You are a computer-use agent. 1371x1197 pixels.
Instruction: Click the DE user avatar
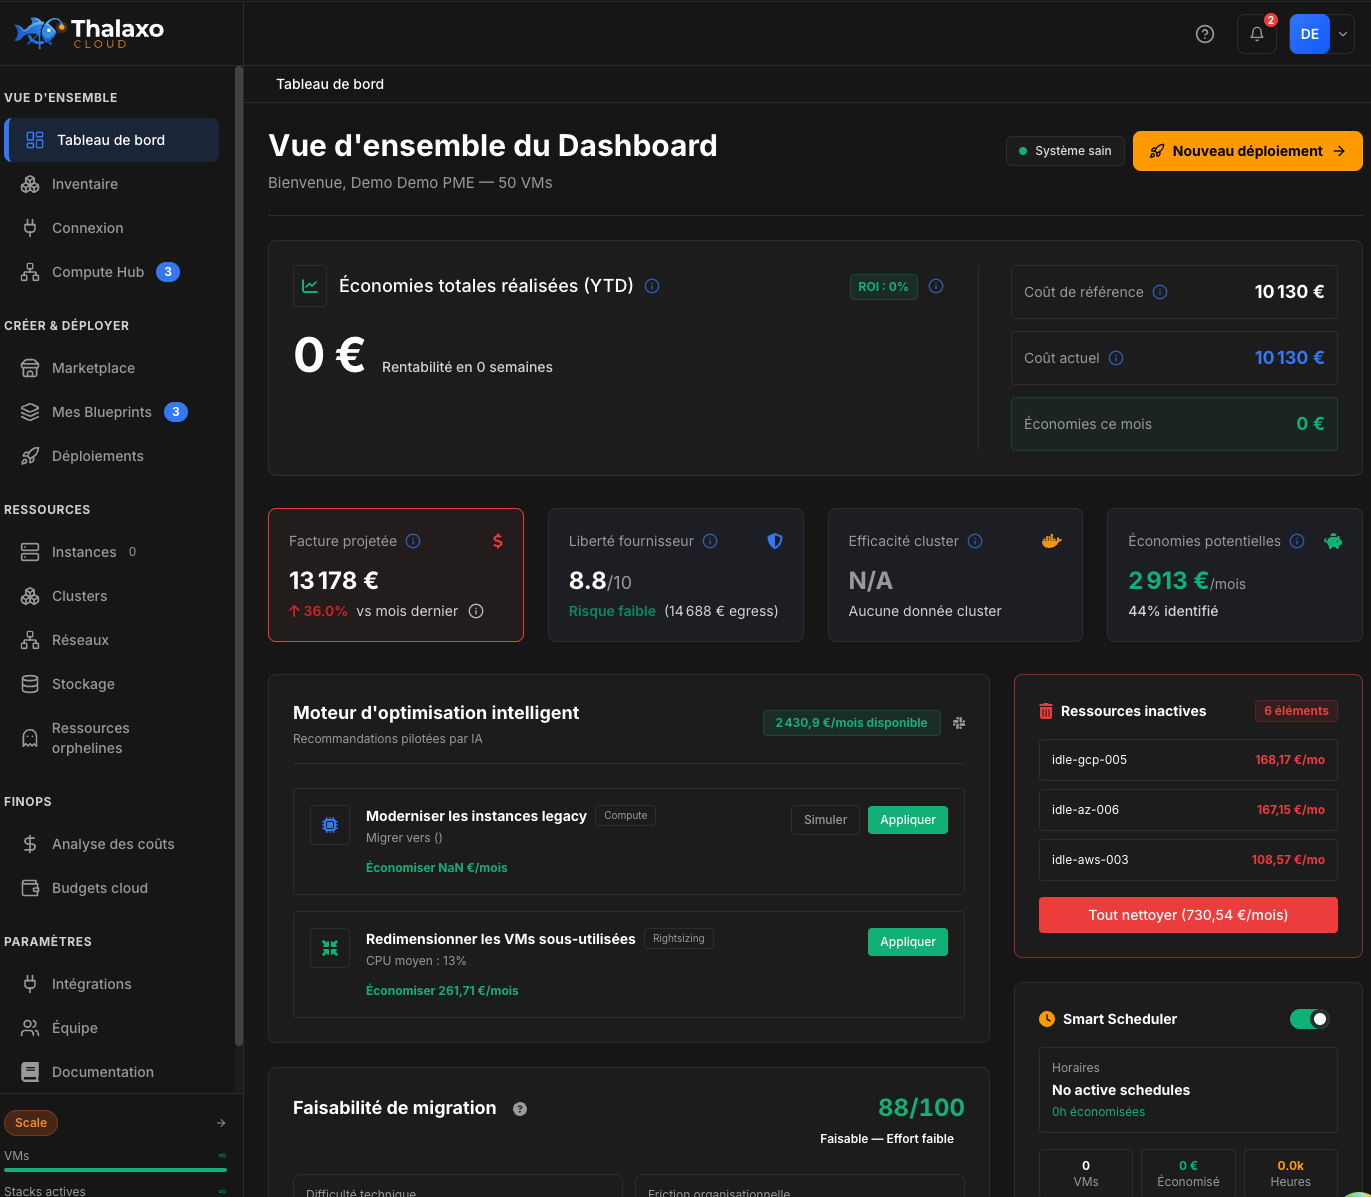pos(1309,34)
